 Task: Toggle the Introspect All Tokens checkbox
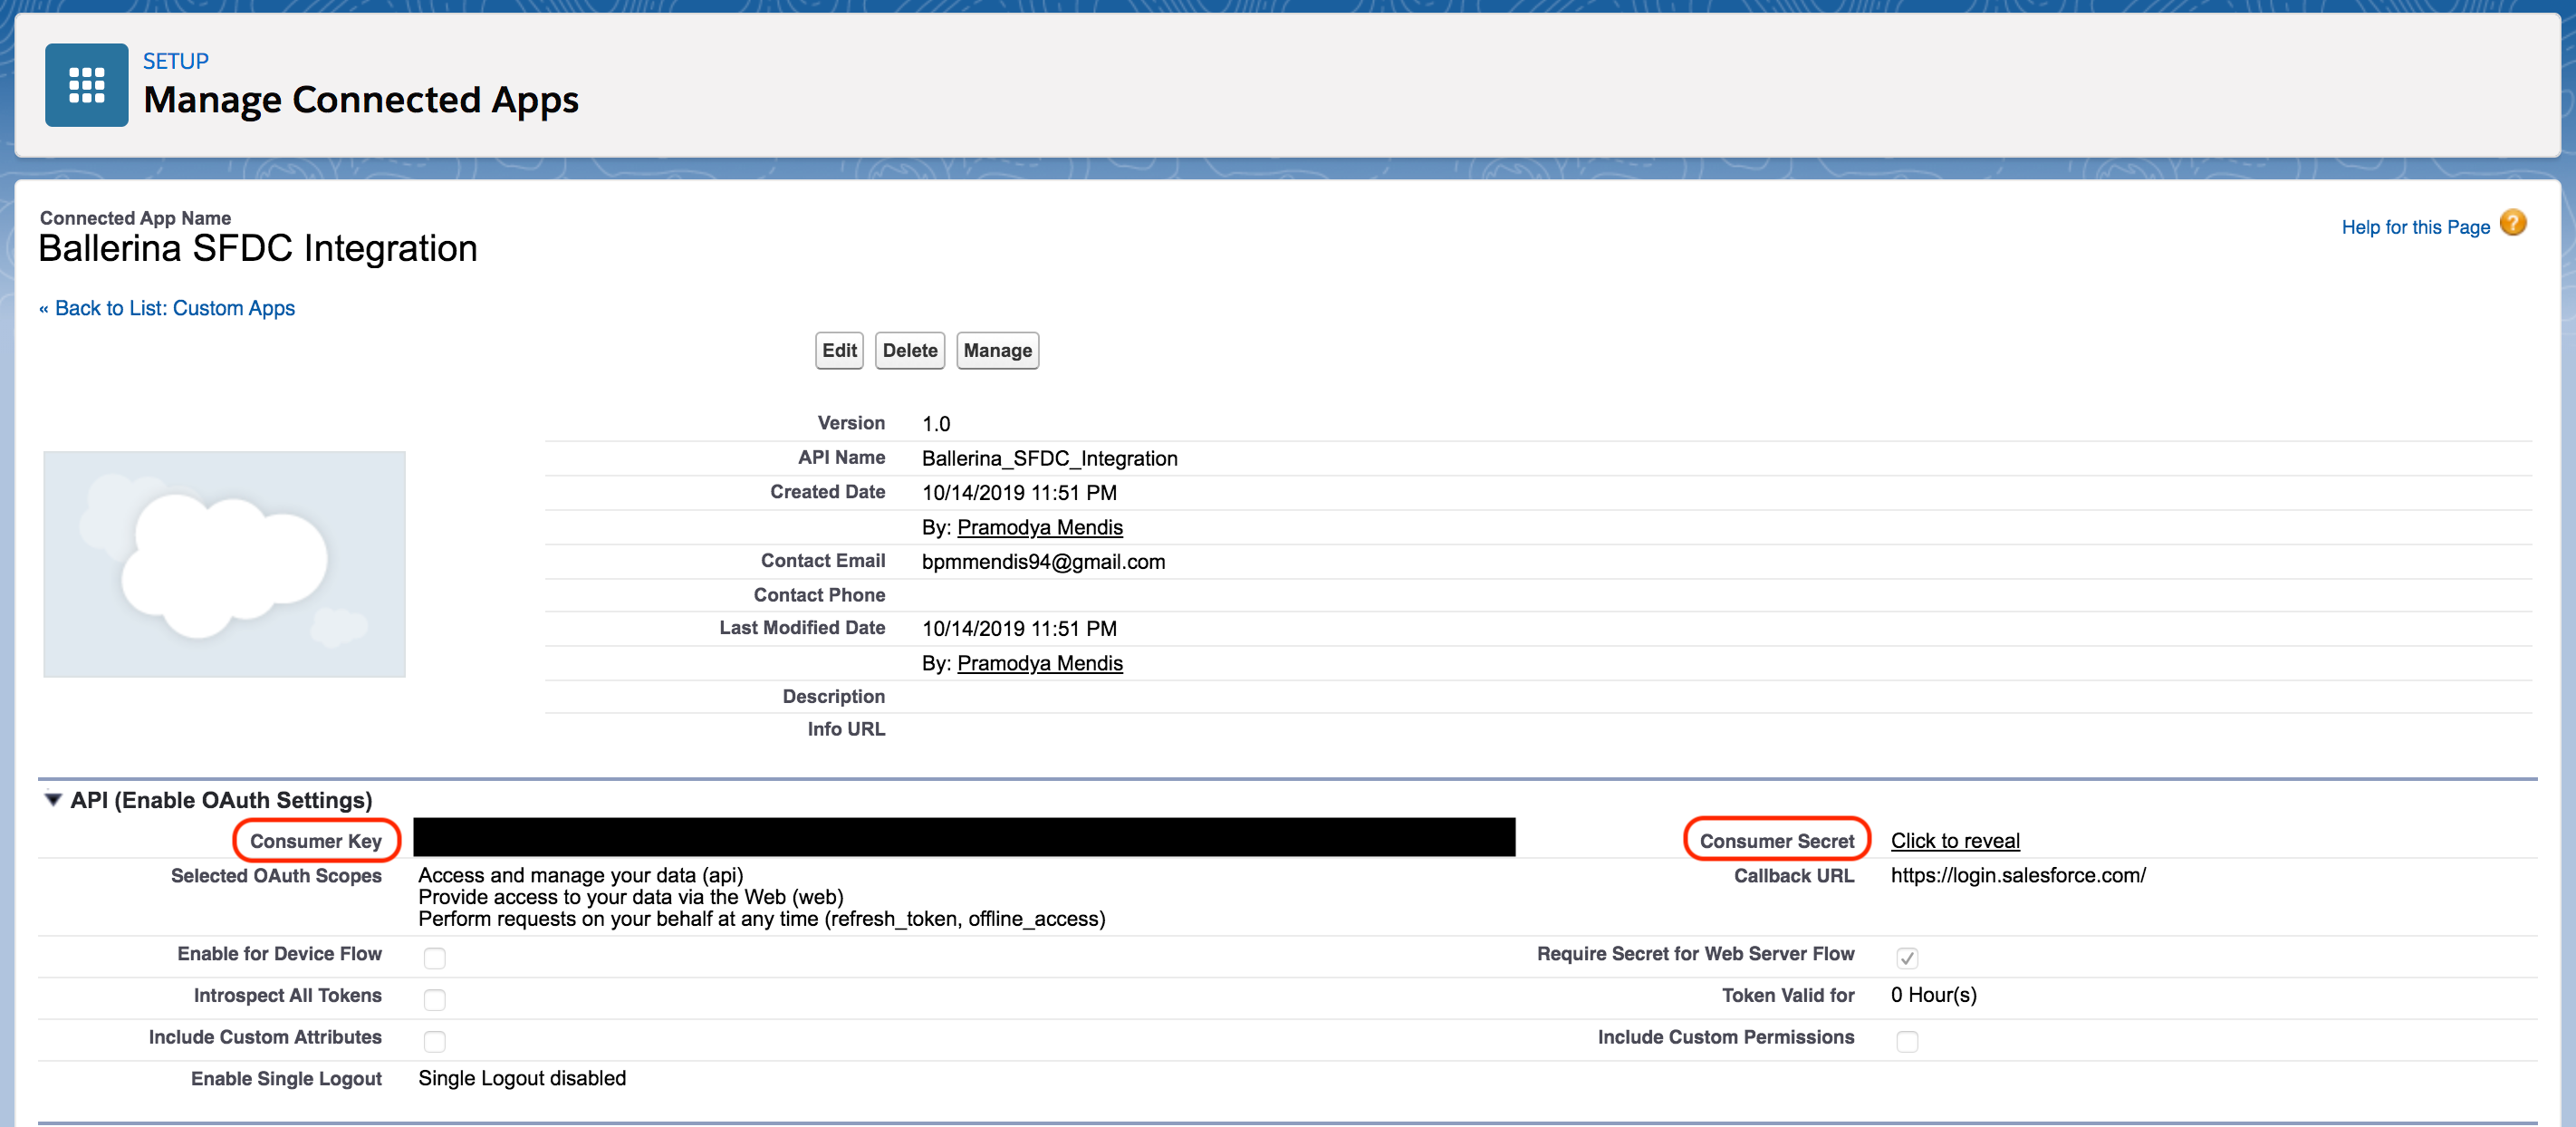434,999
